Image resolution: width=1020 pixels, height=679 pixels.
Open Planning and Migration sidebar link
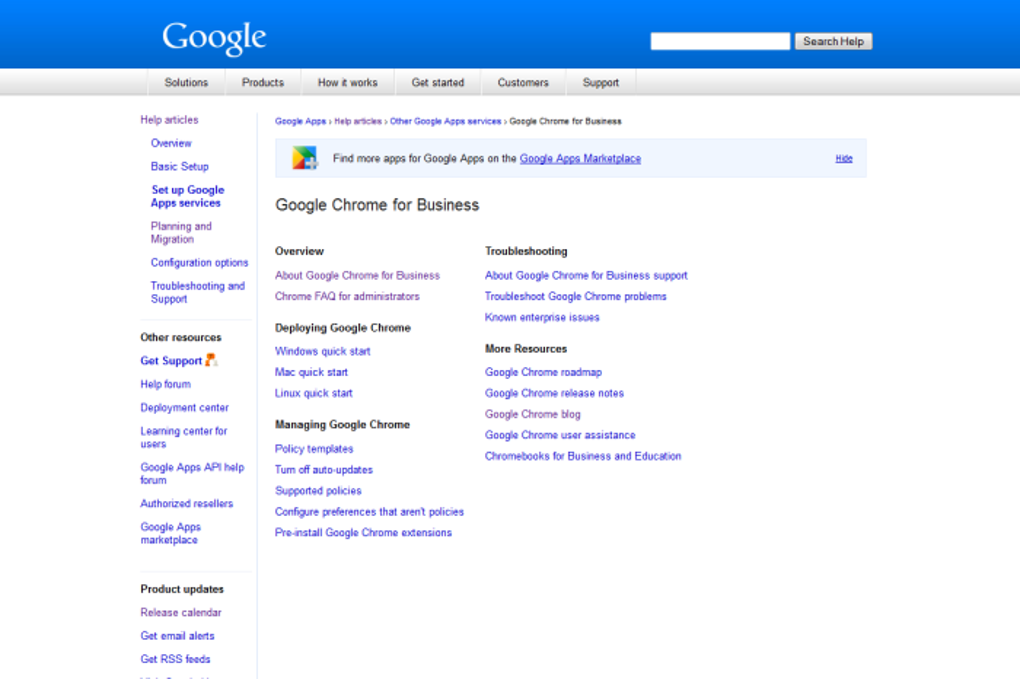click(181, 233)
